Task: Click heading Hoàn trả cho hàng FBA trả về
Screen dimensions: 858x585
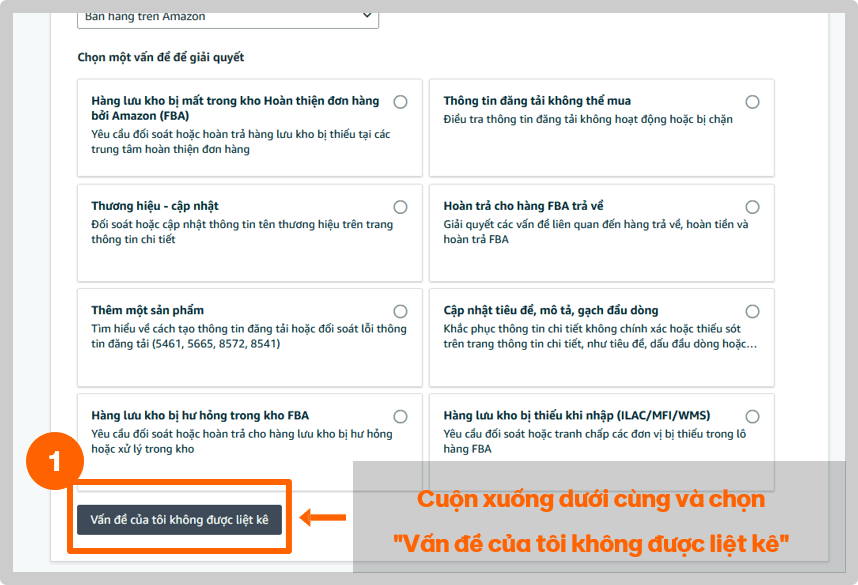Action: click(x=523, y=206)
